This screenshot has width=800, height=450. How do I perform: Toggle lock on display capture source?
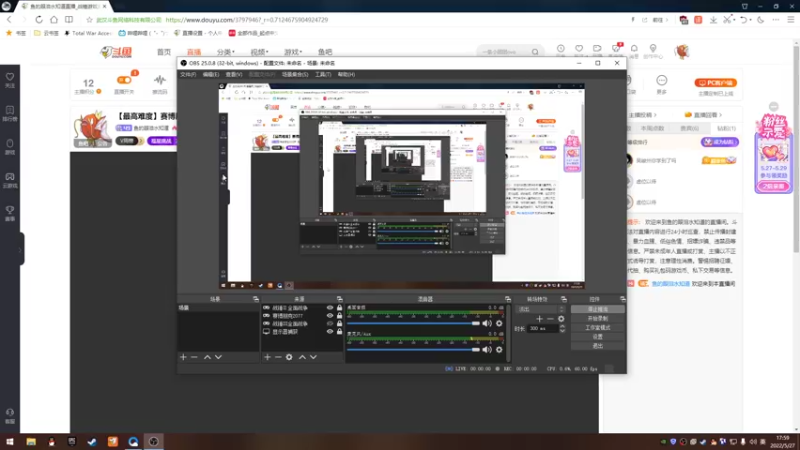point(339,332)
